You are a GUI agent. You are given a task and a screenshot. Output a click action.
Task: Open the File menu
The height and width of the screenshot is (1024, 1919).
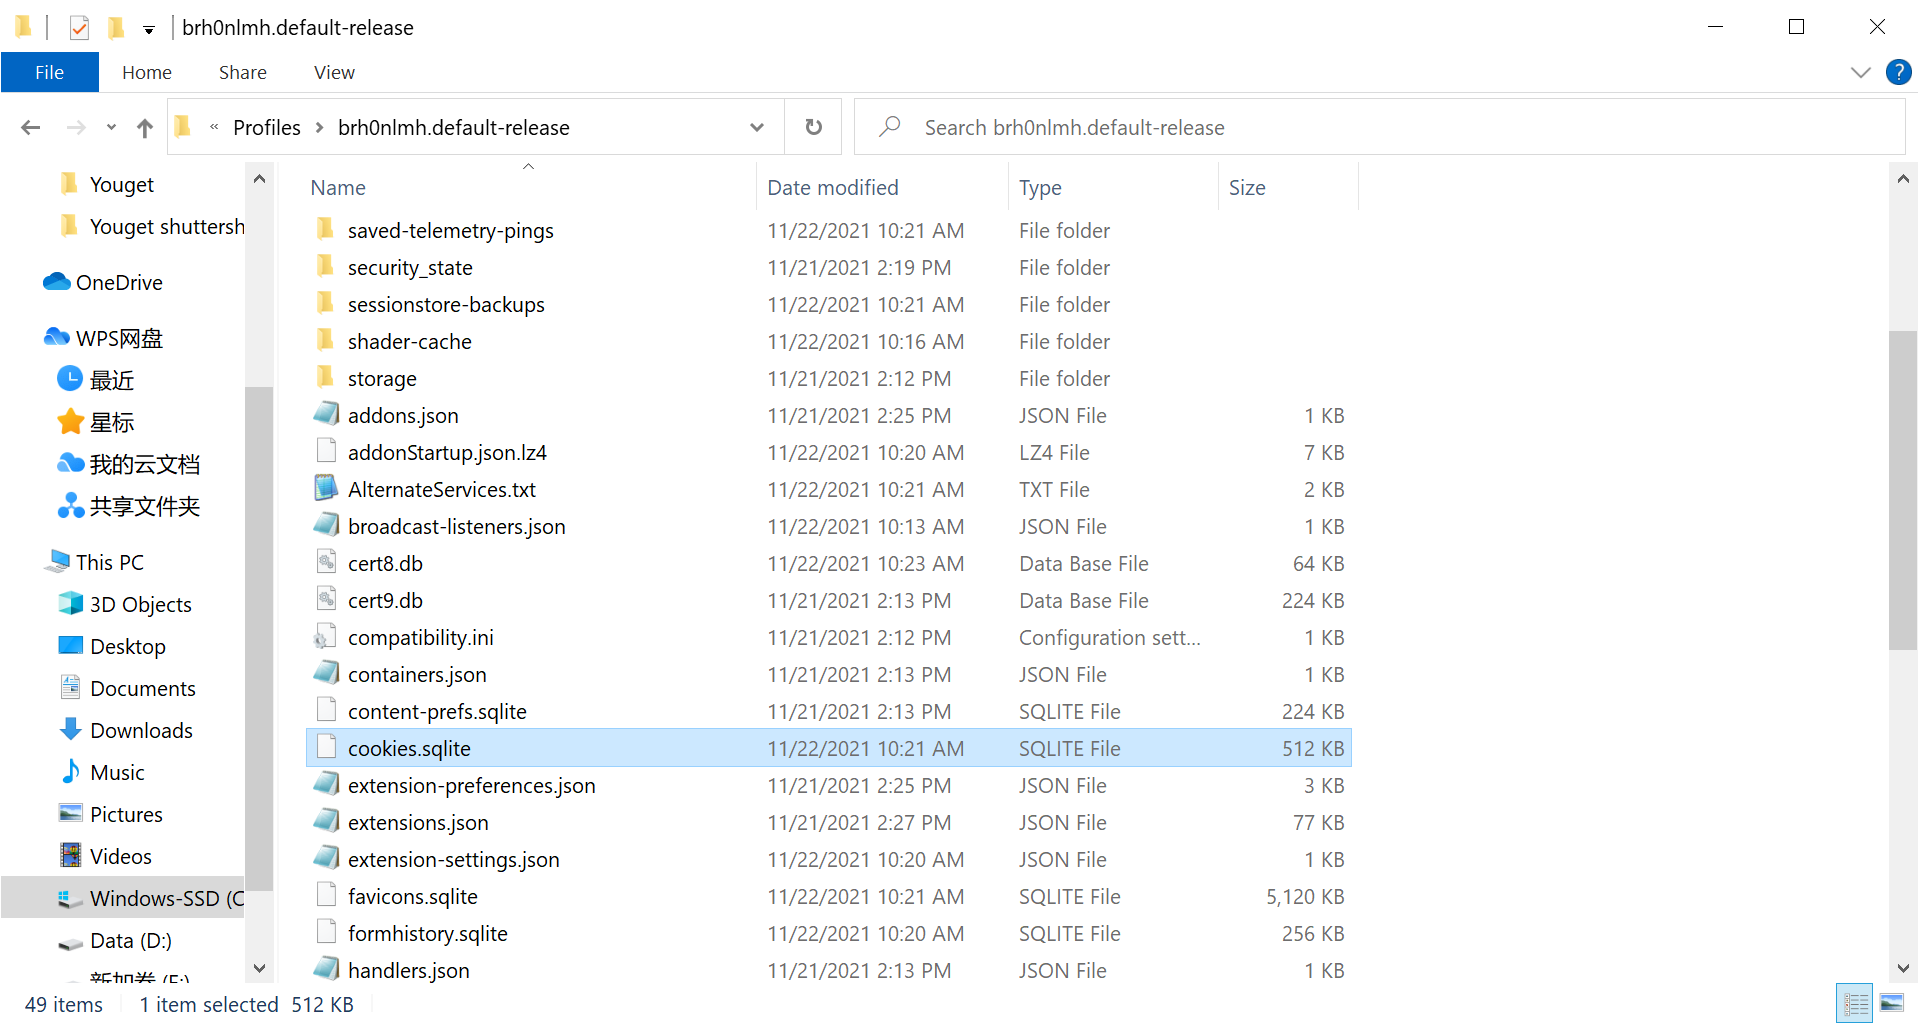[x=49, y=72]
